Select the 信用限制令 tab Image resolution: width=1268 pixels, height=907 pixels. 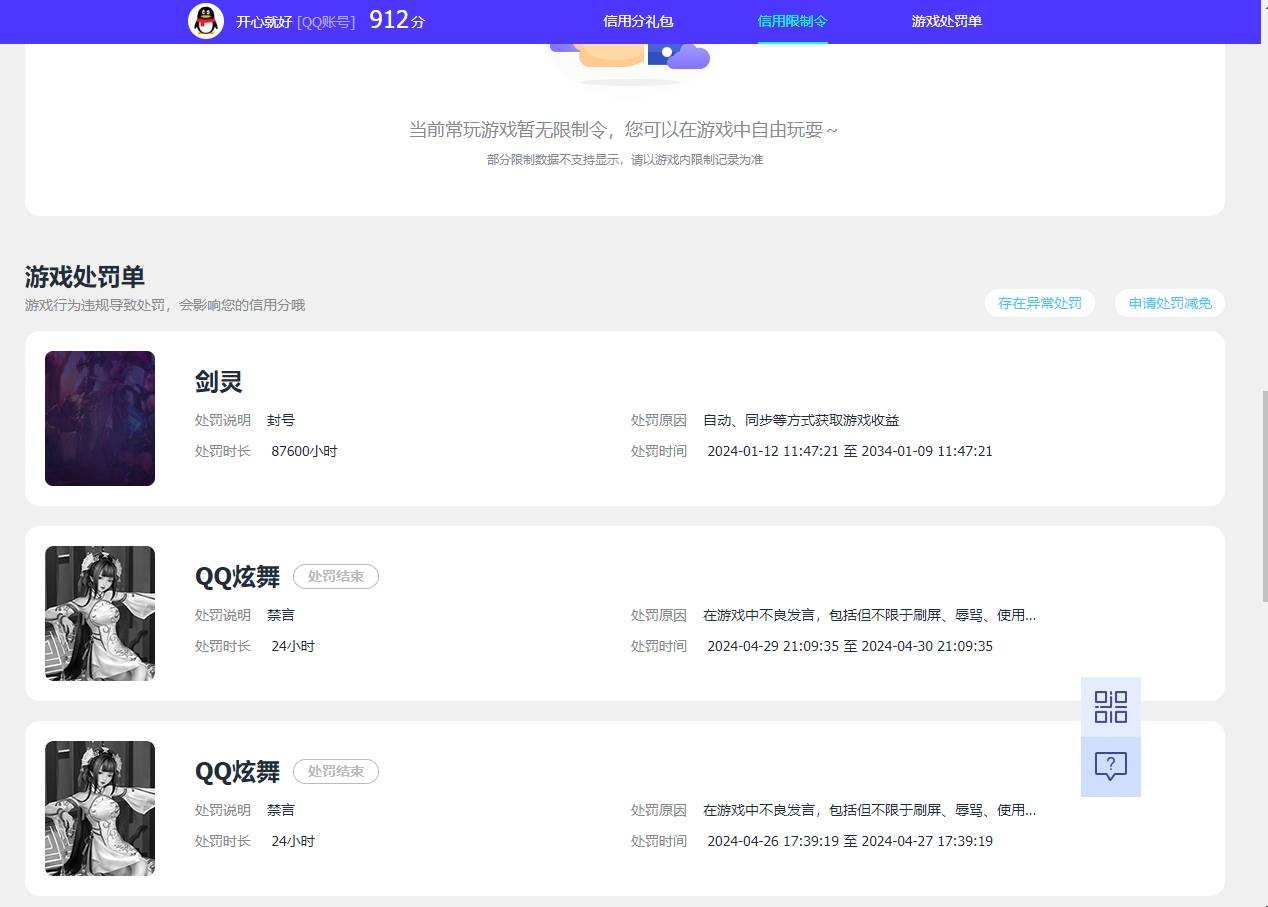tap(792, 21)
